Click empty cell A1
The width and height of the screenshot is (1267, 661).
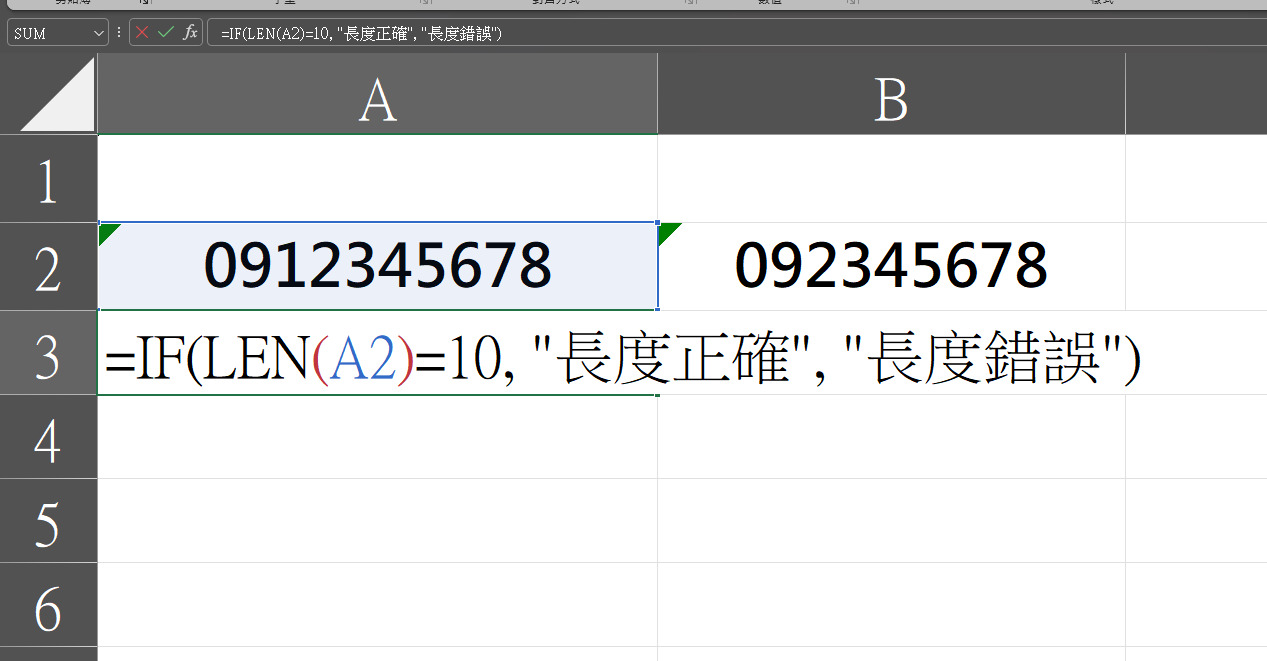(378, 179)
